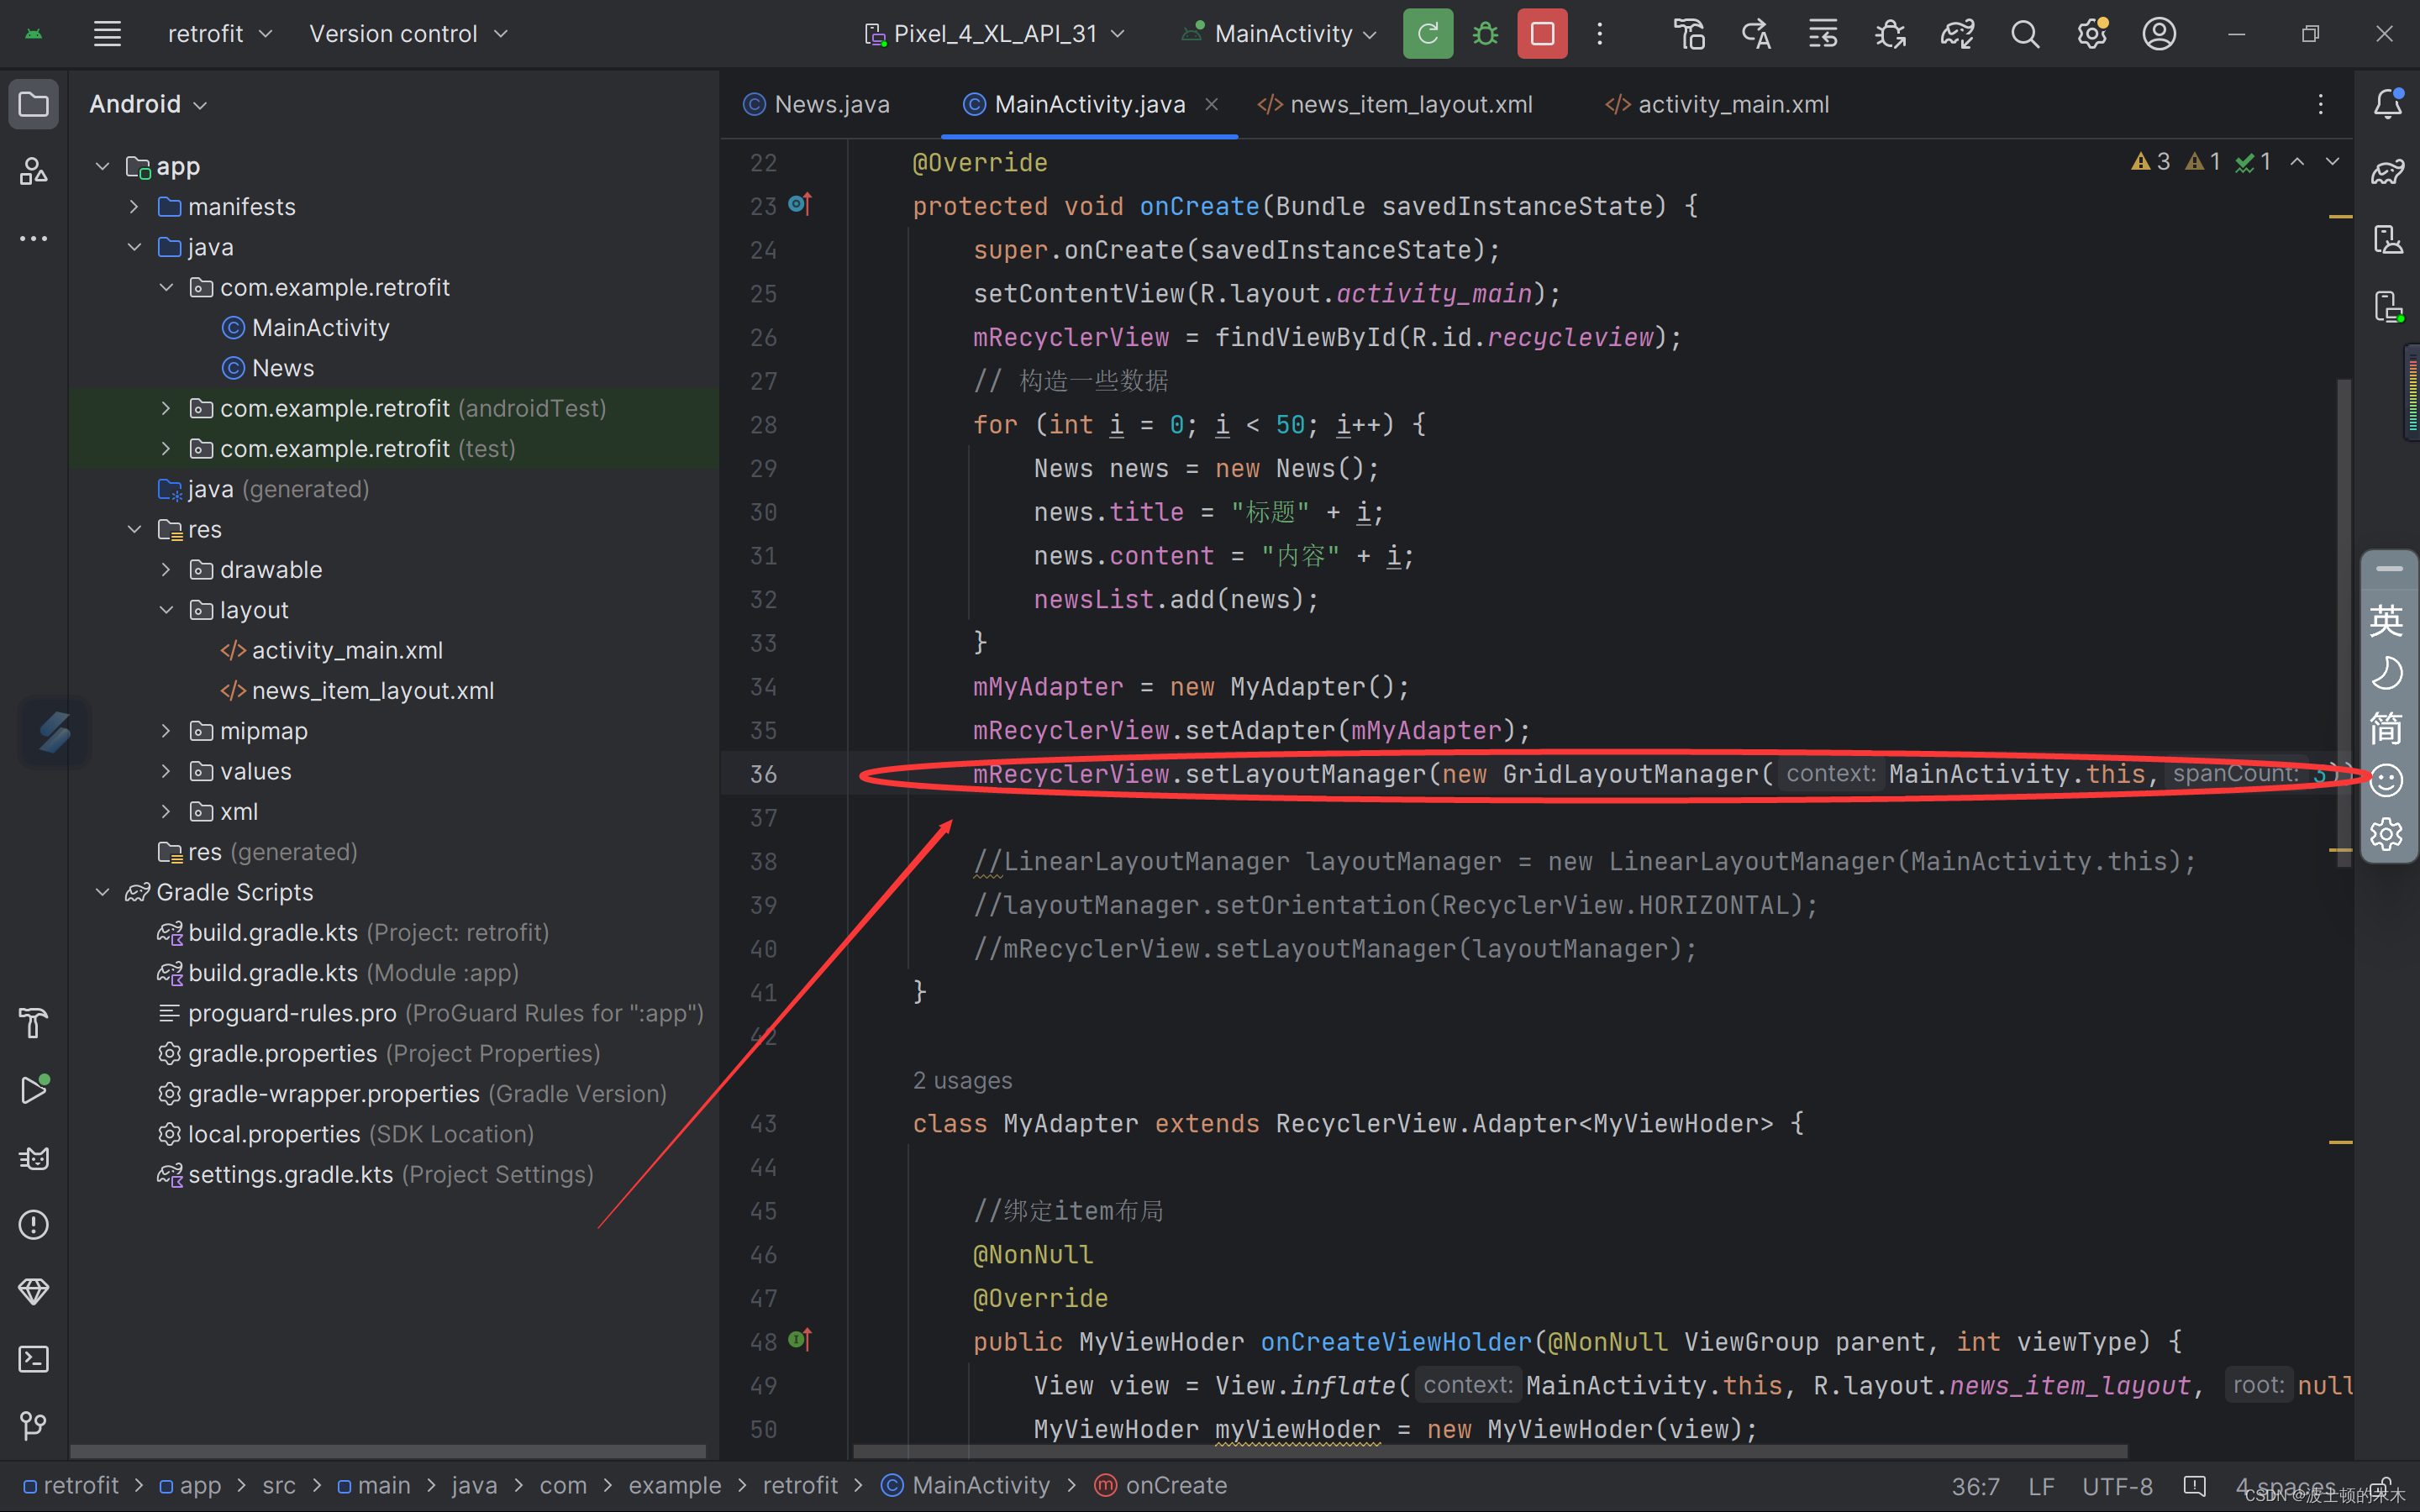This screenshot has width=2420, height=1512.
Task: Open editor tabs options menu
Action: point(2320,104)
